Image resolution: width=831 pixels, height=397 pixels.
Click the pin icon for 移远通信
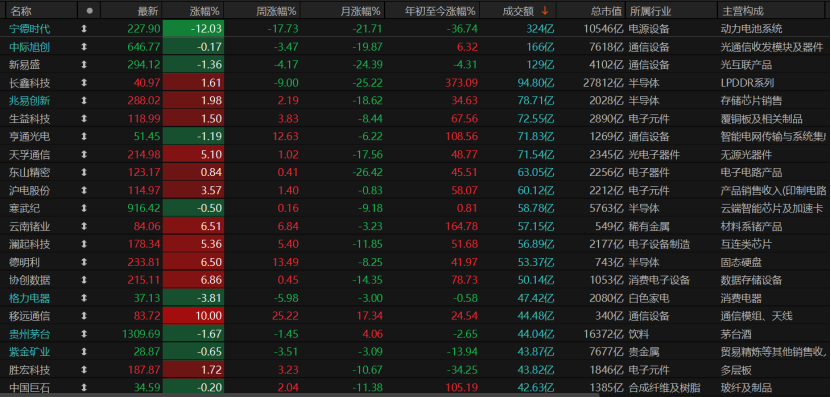84,316
